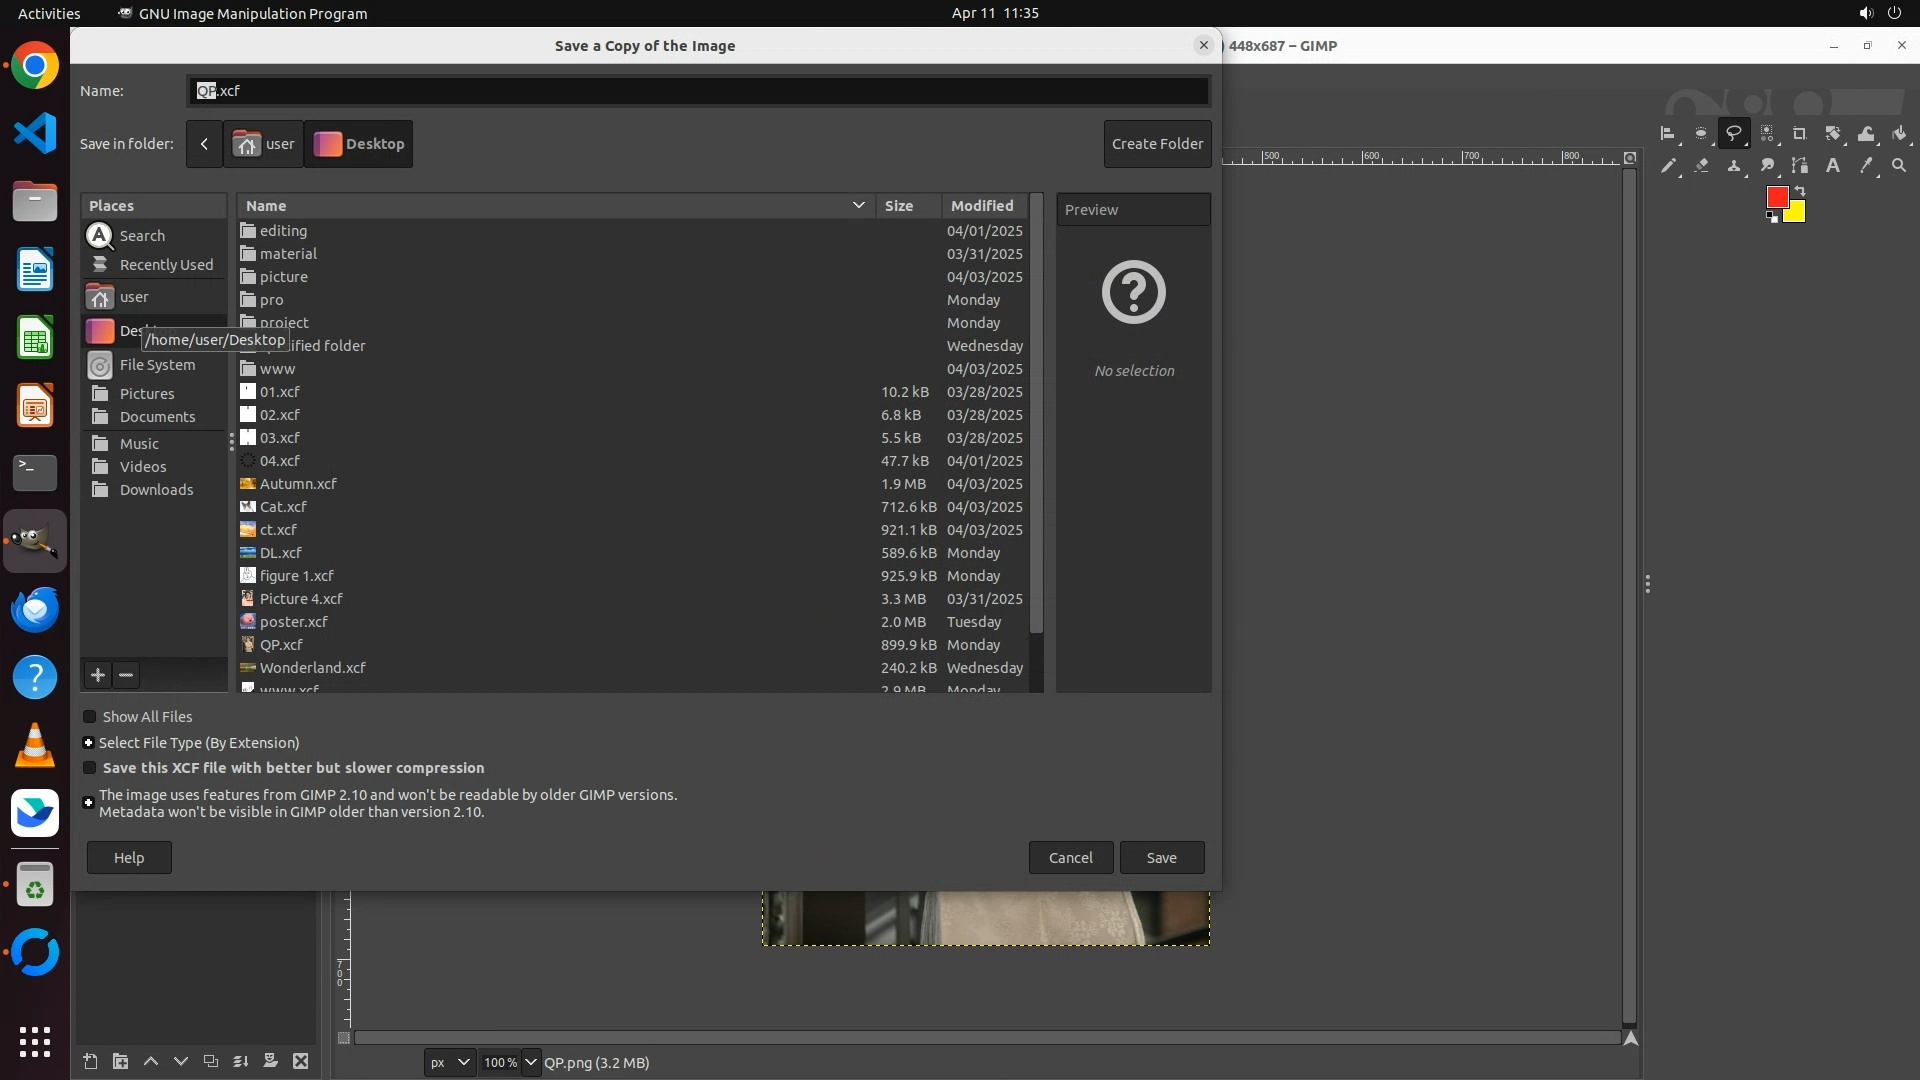Select the Eraser tool
The height and width of the screenshot is (1080, 1920).
click(1701, 166)
